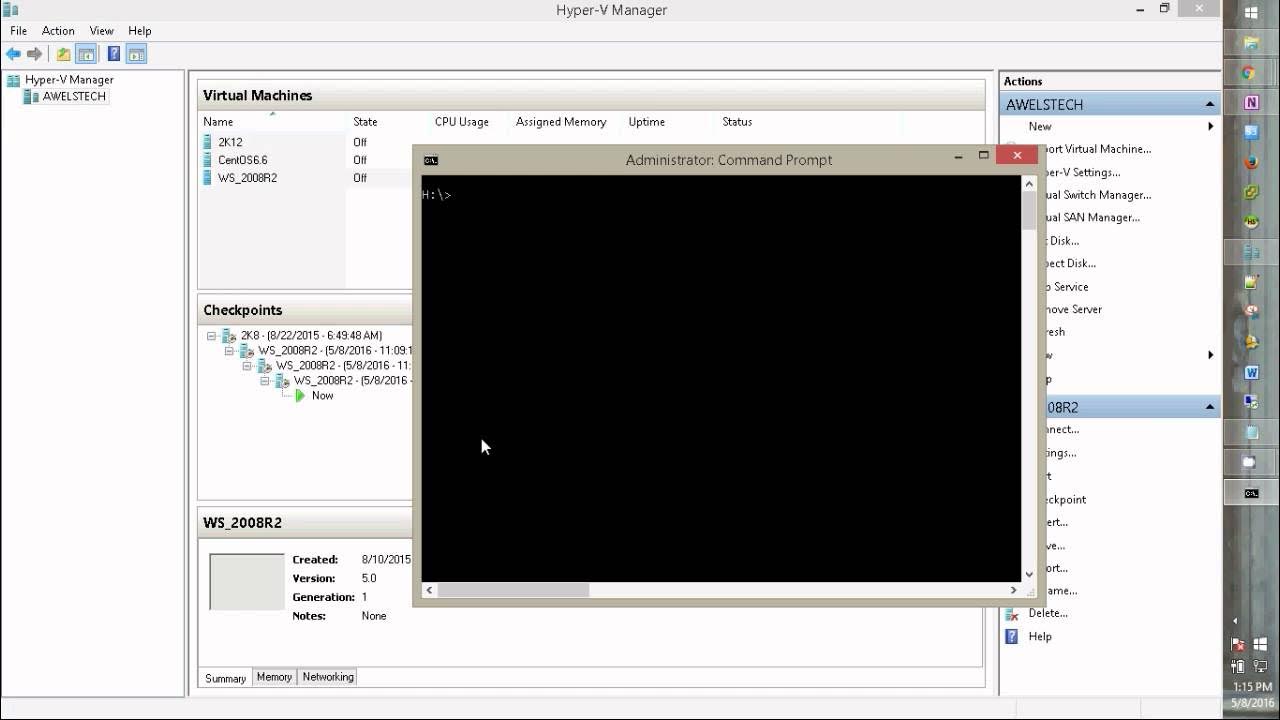
Task: Open the Action menu
Action: tap(58, 31)
